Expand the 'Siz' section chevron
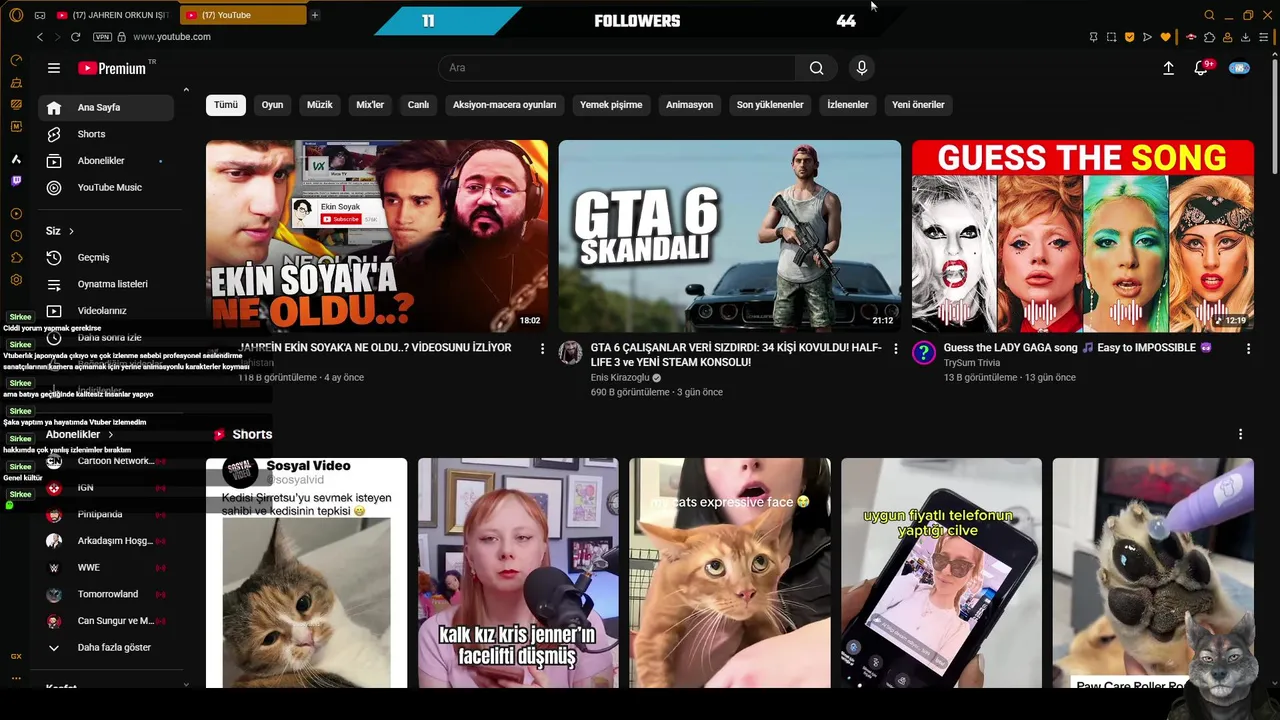 coord(71,231)
